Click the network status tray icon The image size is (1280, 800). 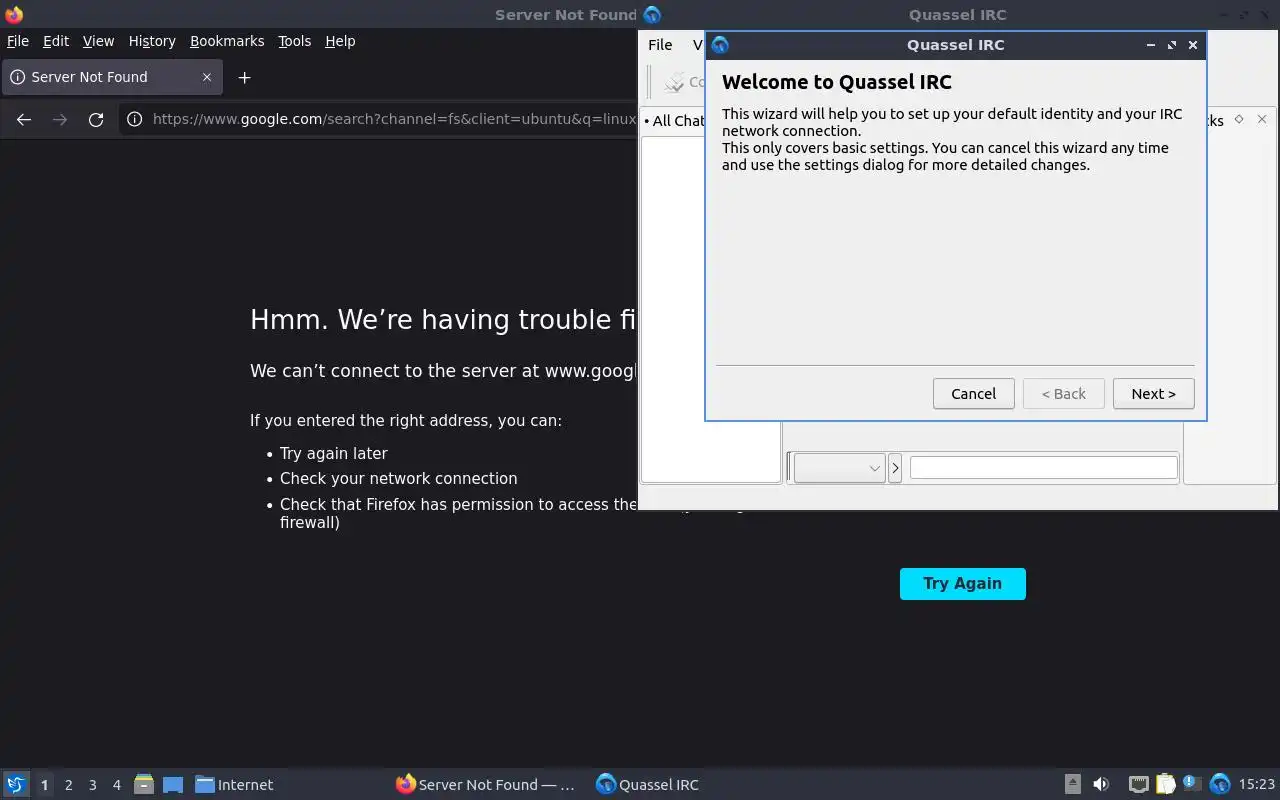pyautogui.click(x=1138, y=785)
